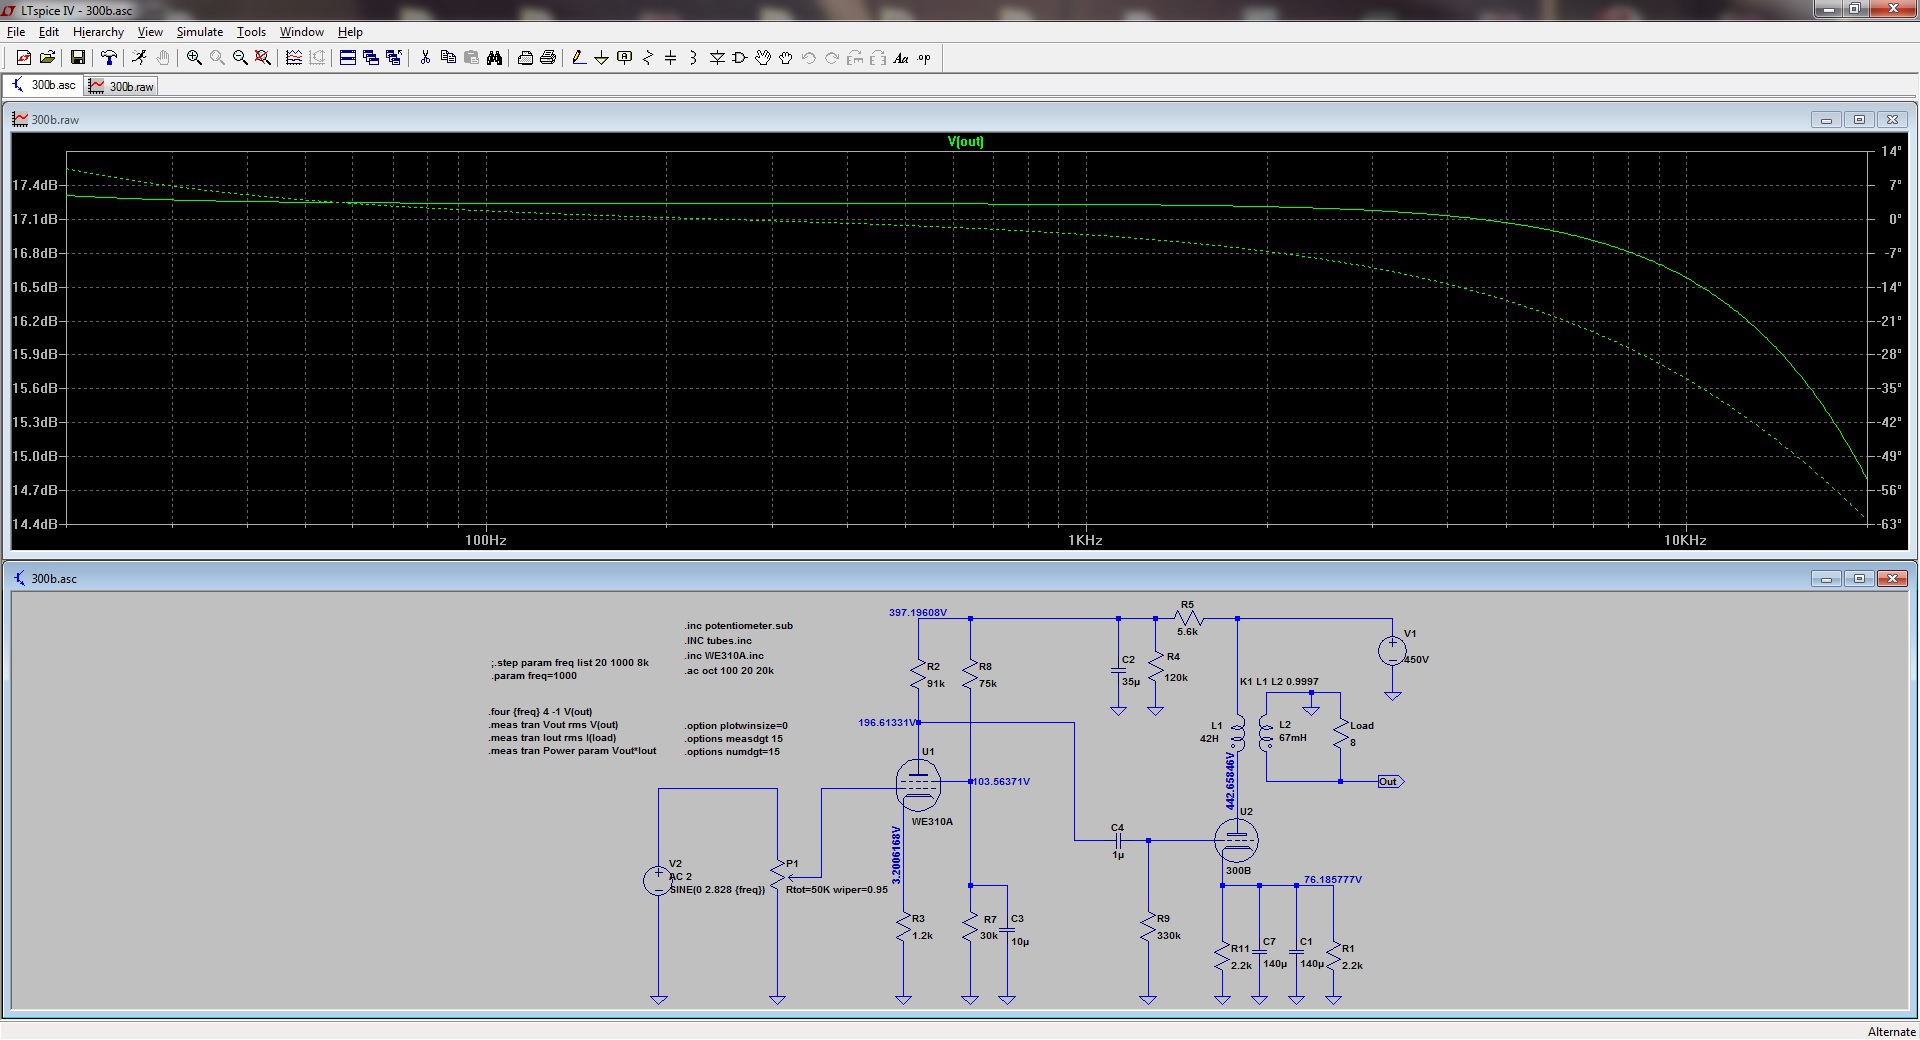This screenshot has height=1040, width=1920.
Task: Switch to the 300b.asc tab
Action: [x=44, y=85]
